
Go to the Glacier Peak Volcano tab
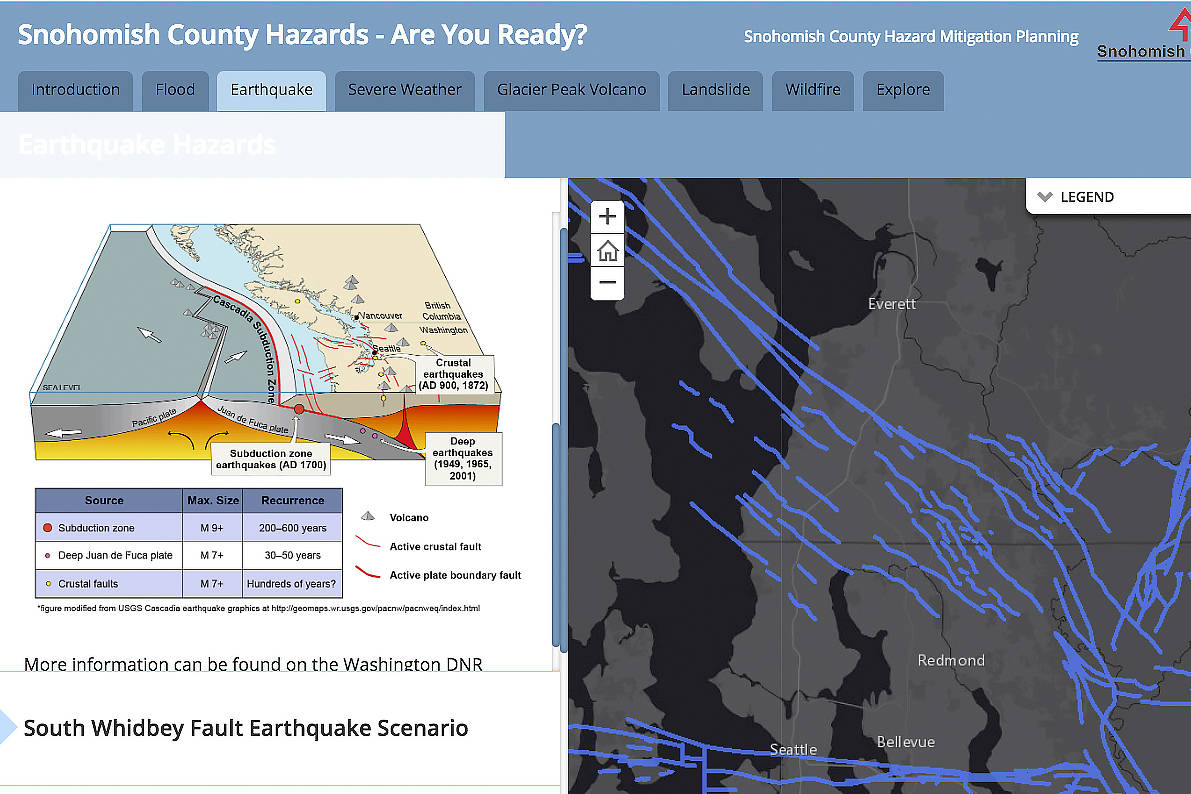tap(571, 90)
